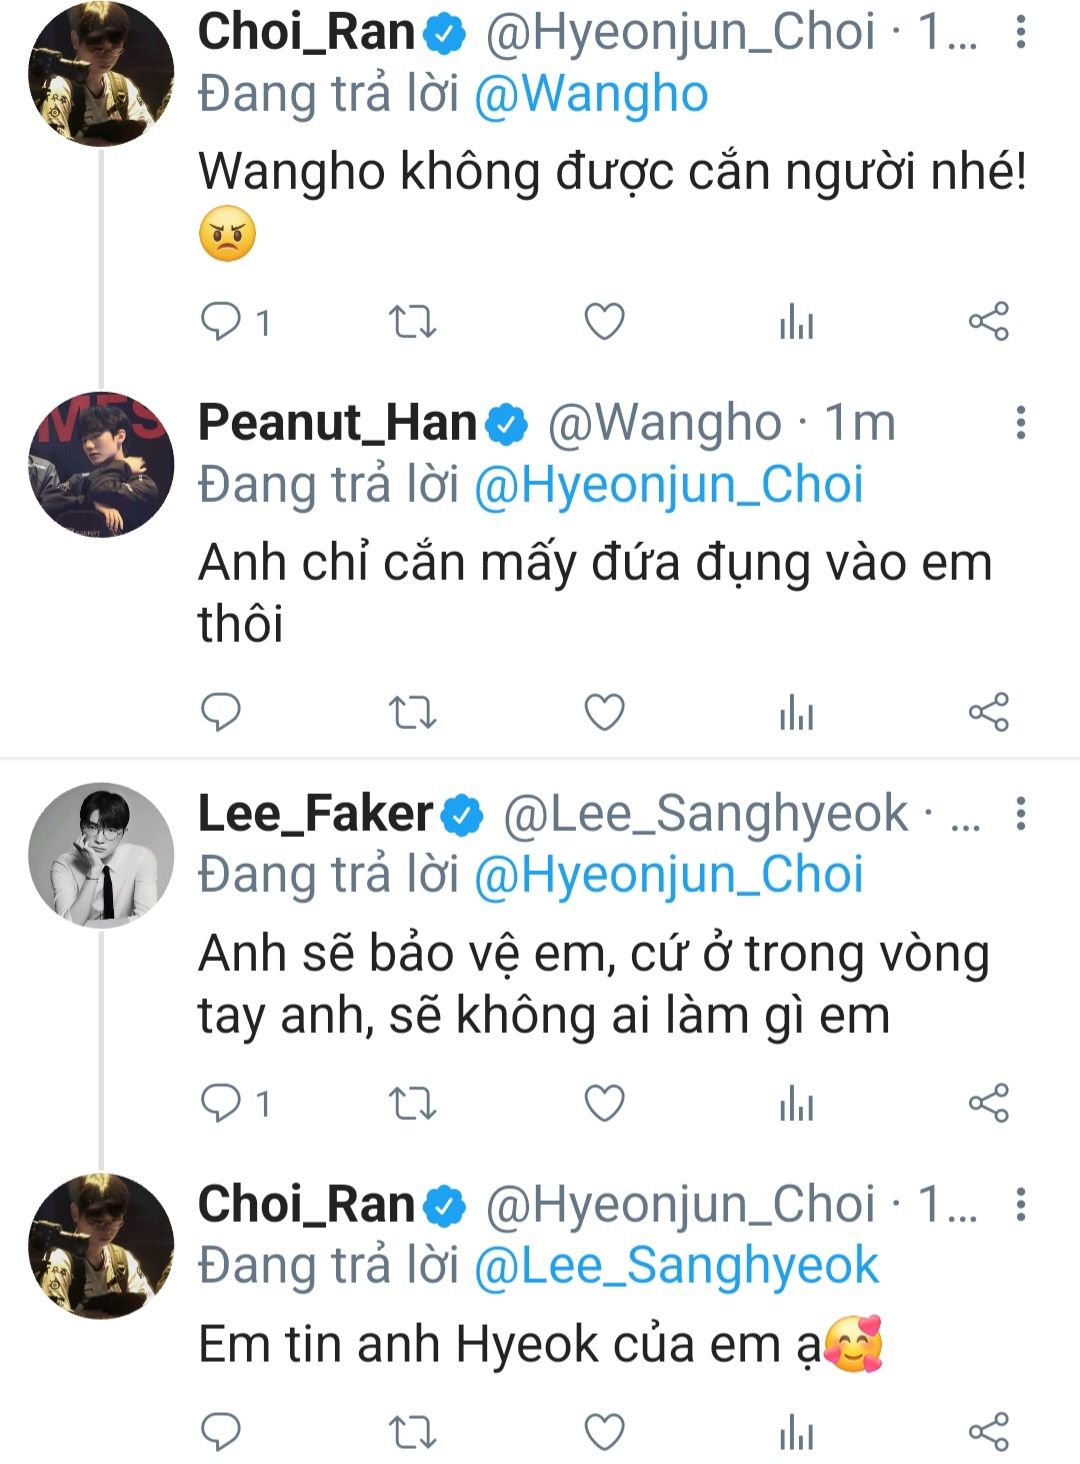This screenshot has height=1464, width=1080.
Task: Reply to Choi_Ran's "Em tin anh Hyeok" tweet
Action: tap(222, 1432)
